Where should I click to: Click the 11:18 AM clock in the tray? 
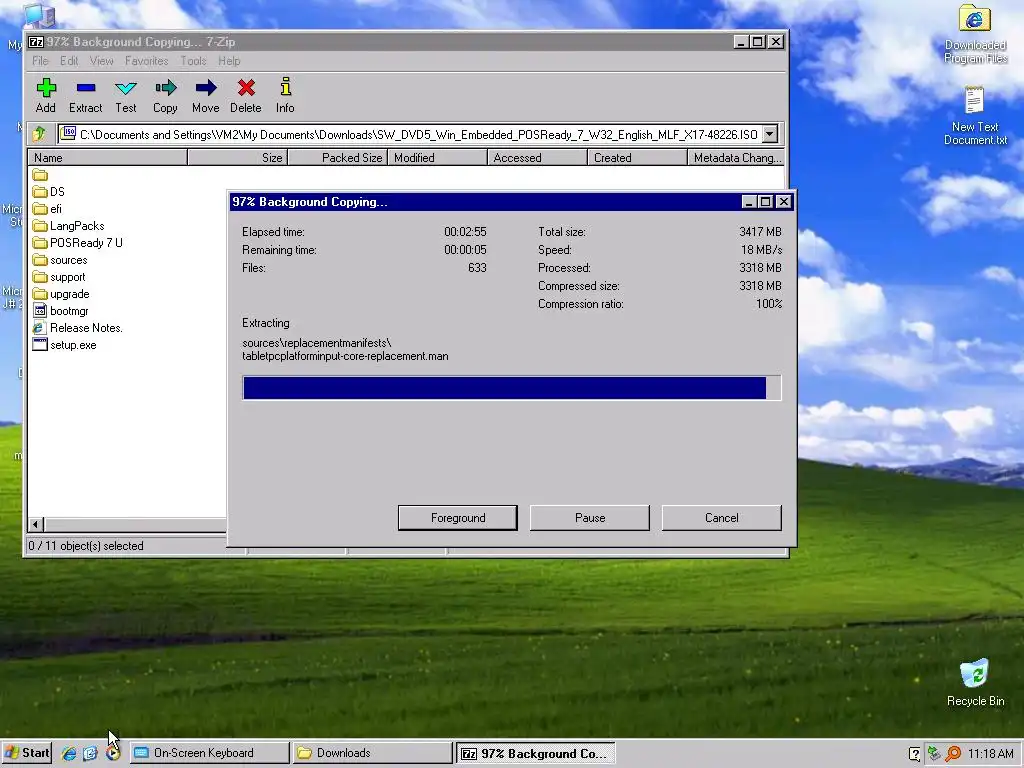(990, 753)
